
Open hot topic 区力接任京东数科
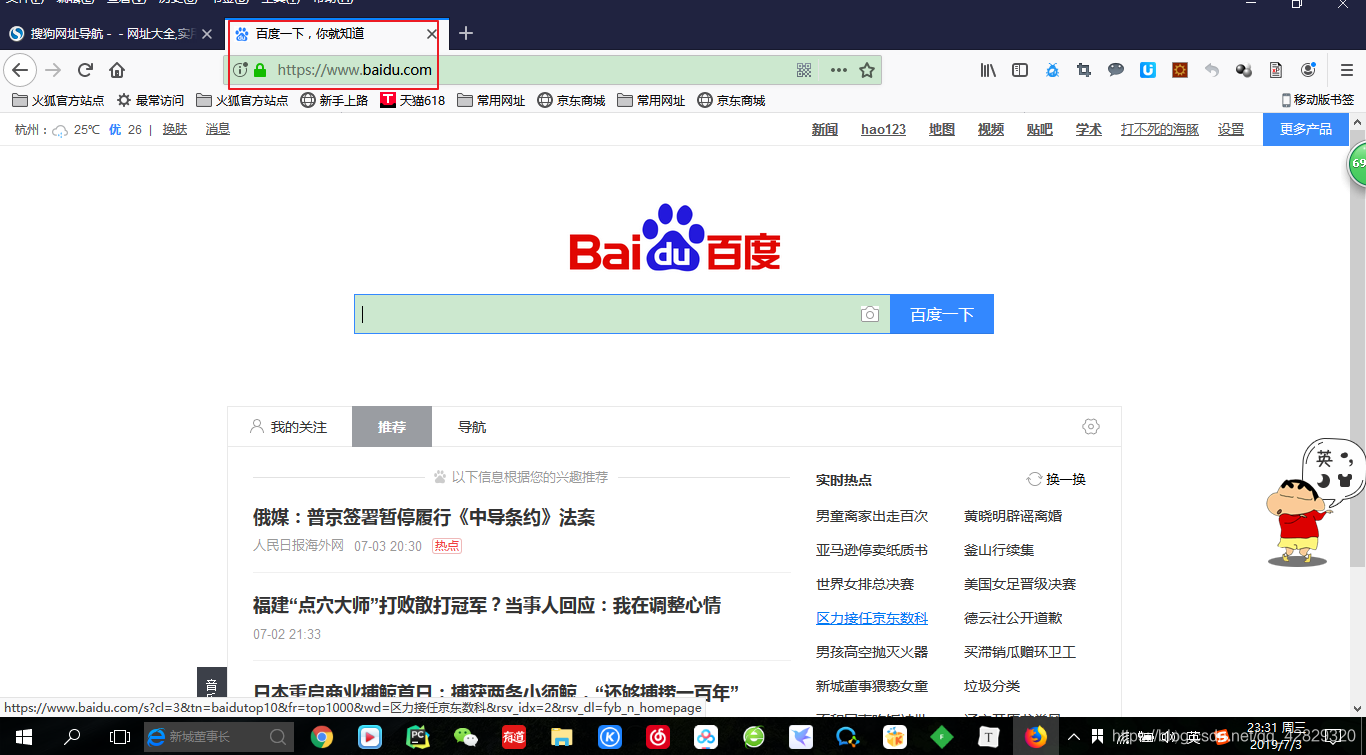tap(872, 618)
